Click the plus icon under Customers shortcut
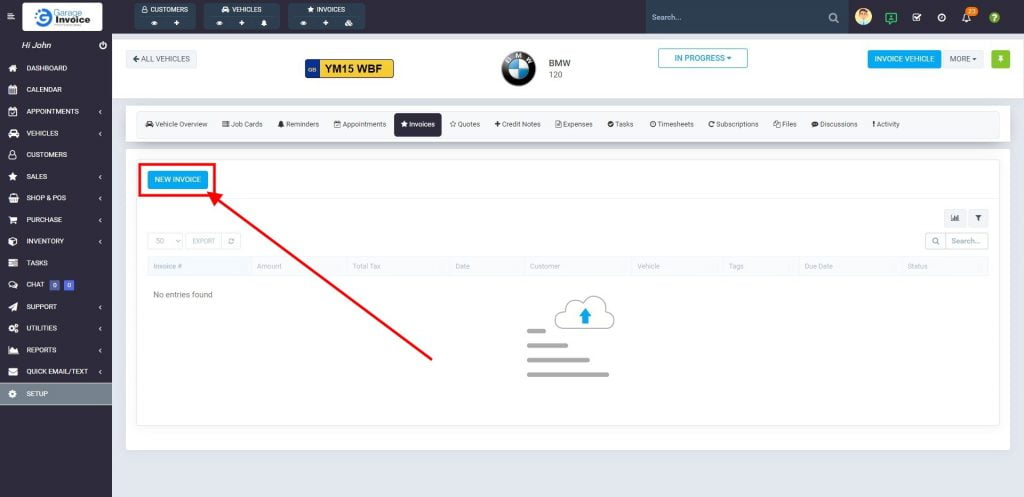 coord(177,22)
